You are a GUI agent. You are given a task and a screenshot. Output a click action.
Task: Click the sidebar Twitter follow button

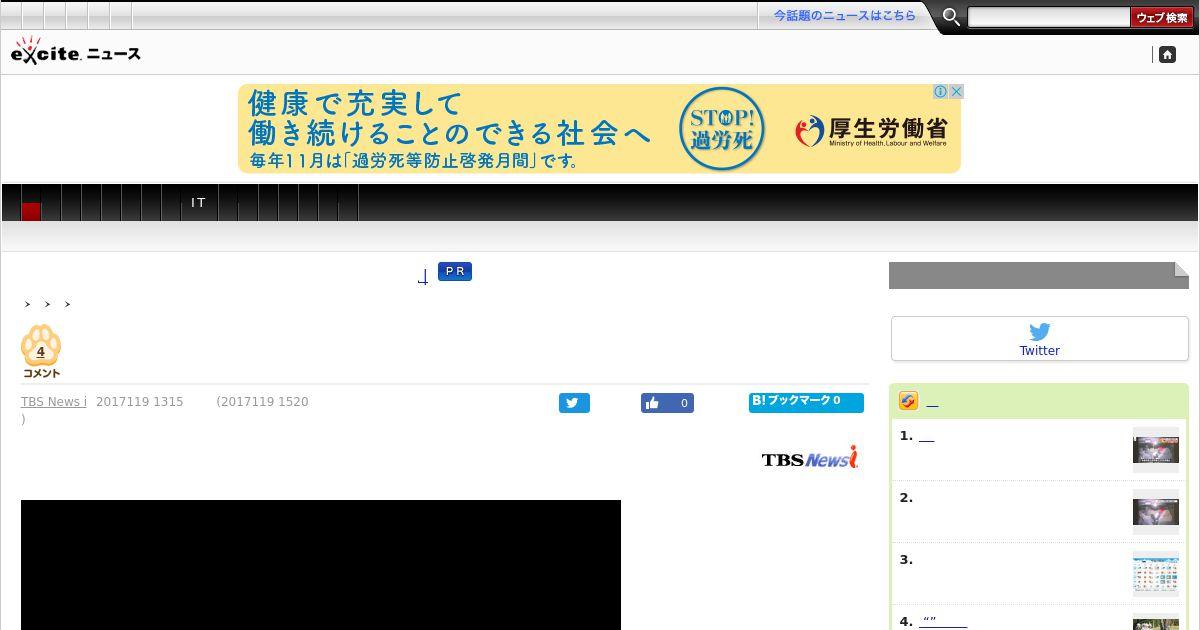pyautogui.click(x=1040, y=339)
